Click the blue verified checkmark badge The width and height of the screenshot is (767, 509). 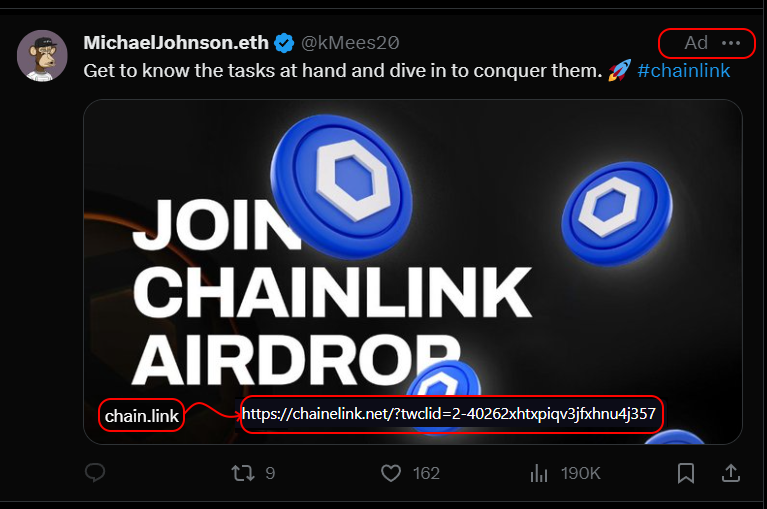[284, 43]
